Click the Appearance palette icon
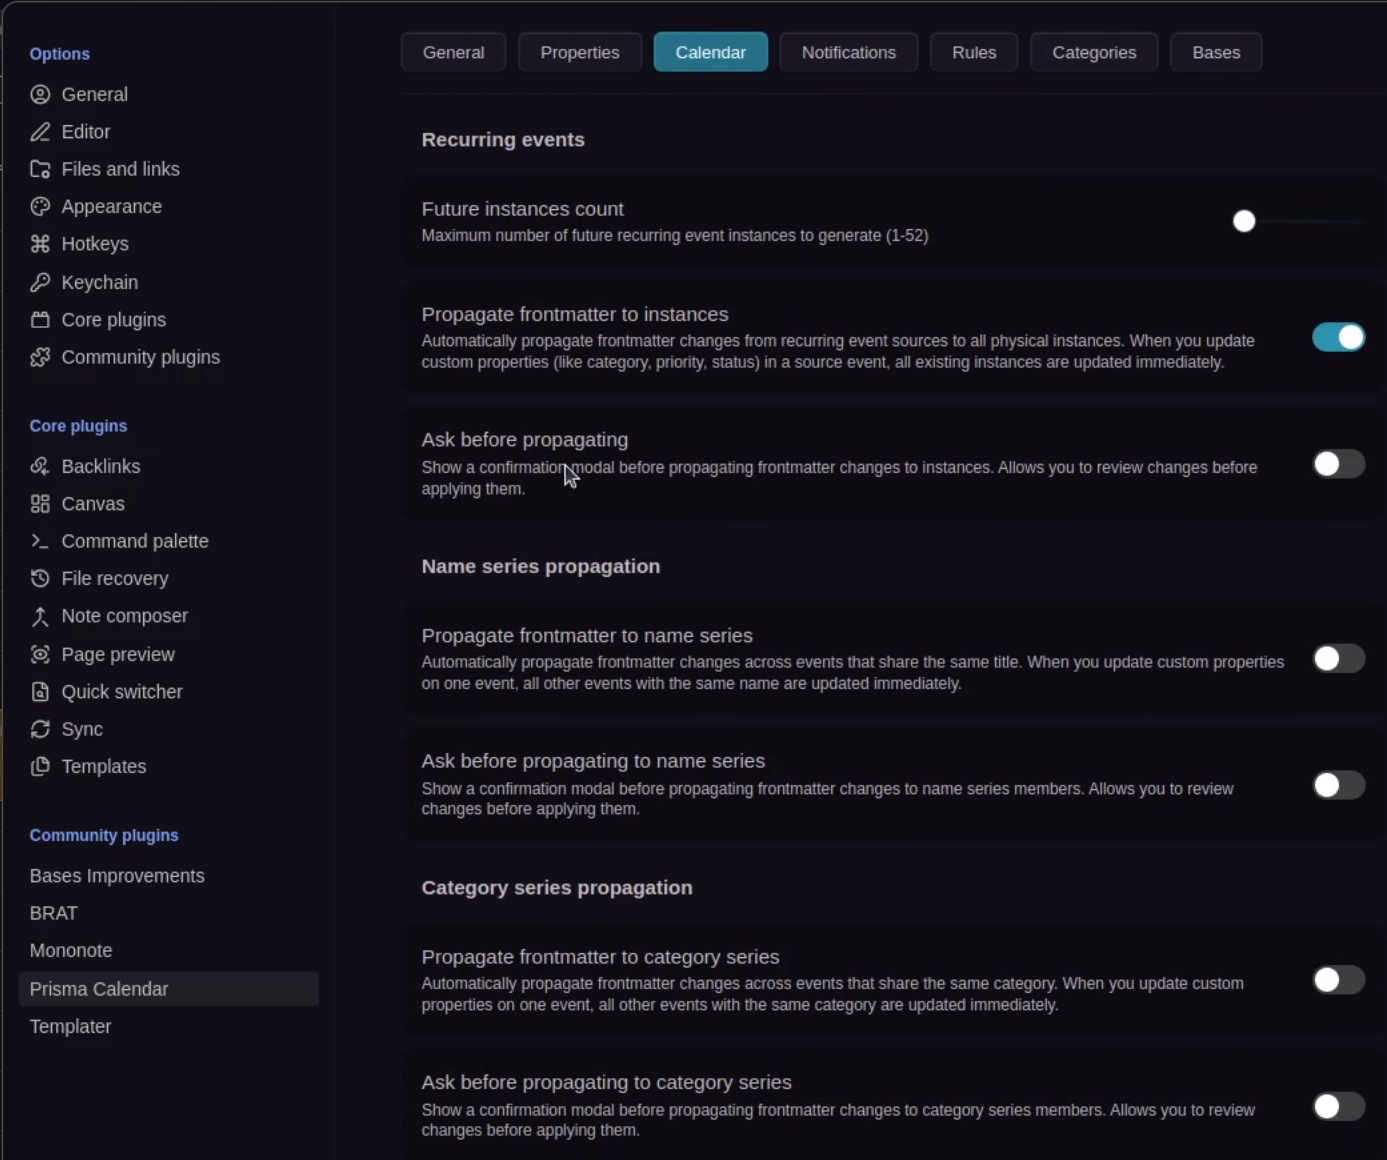The width and height of the screenshot is (1387, 1160). coord(40,207)
